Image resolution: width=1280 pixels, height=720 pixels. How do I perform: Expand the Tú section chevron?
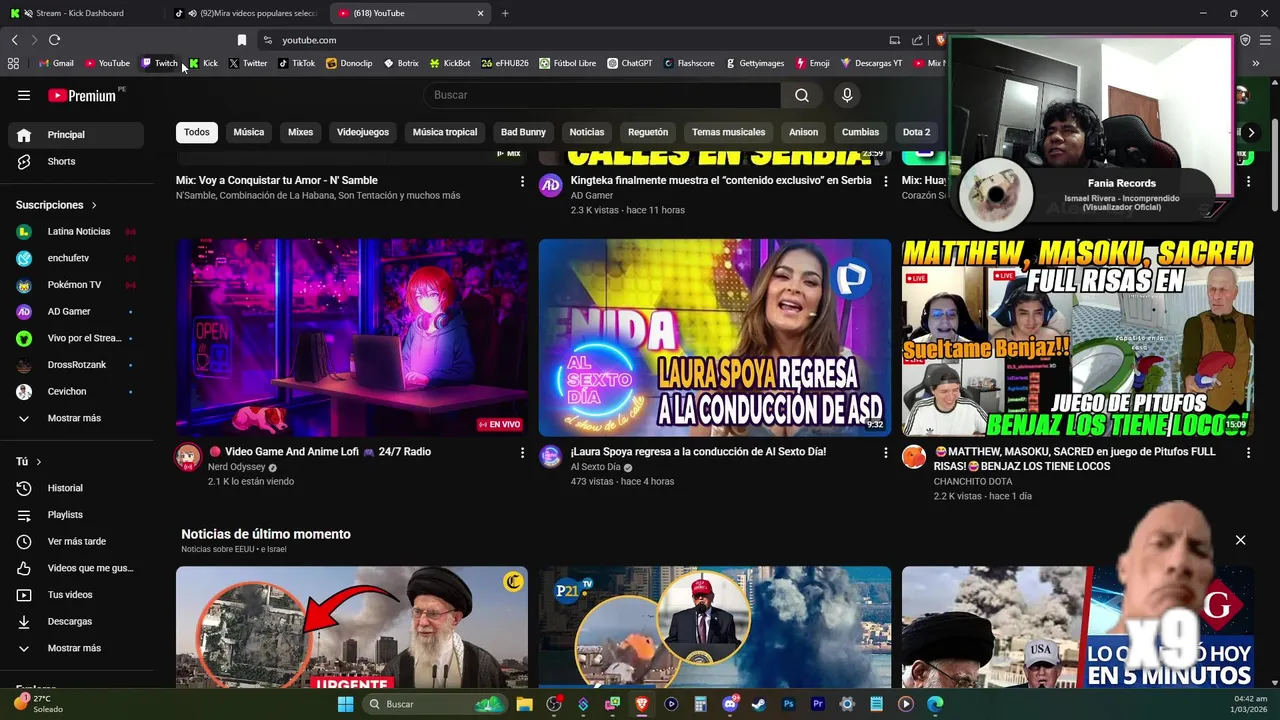pyautogui.click(x=39, y=462)
